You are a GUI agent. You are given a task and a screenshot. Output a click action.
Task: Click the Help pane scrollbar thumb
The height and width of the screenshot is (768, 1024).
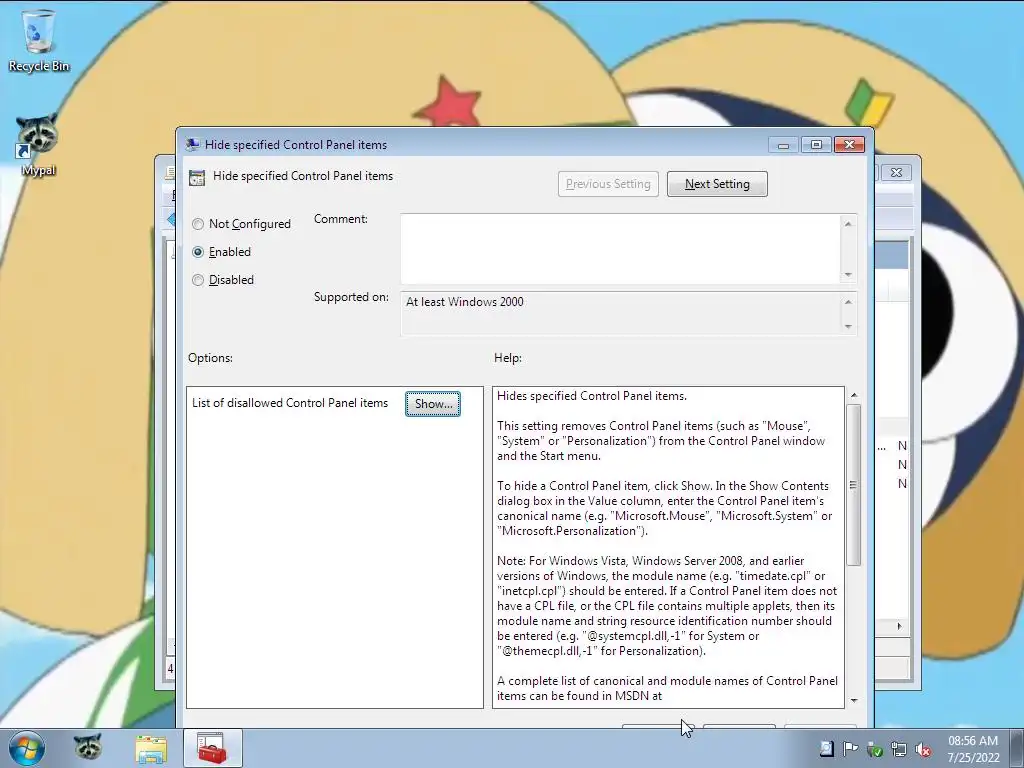coord(854,485)
